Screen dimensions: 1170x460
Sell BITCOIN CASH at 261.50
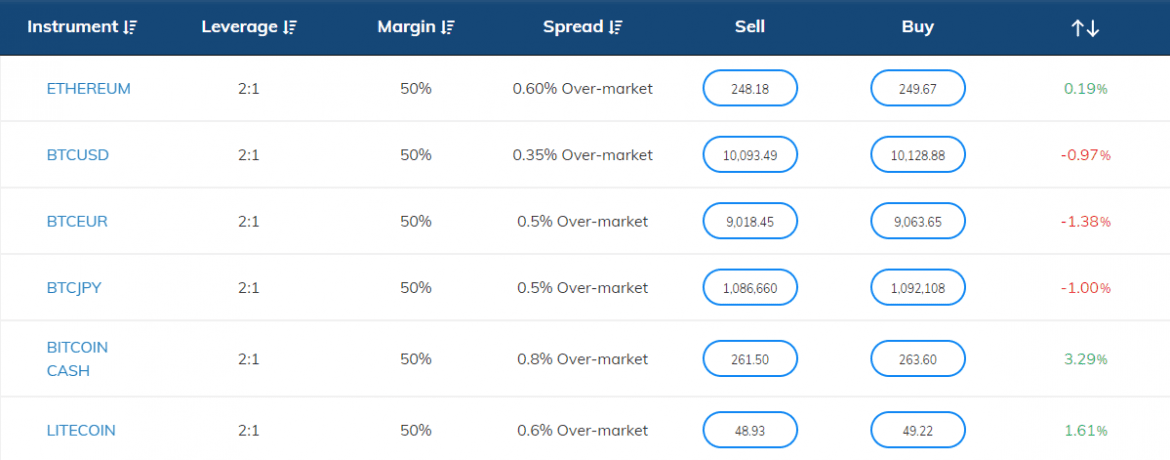pos(750,359)
